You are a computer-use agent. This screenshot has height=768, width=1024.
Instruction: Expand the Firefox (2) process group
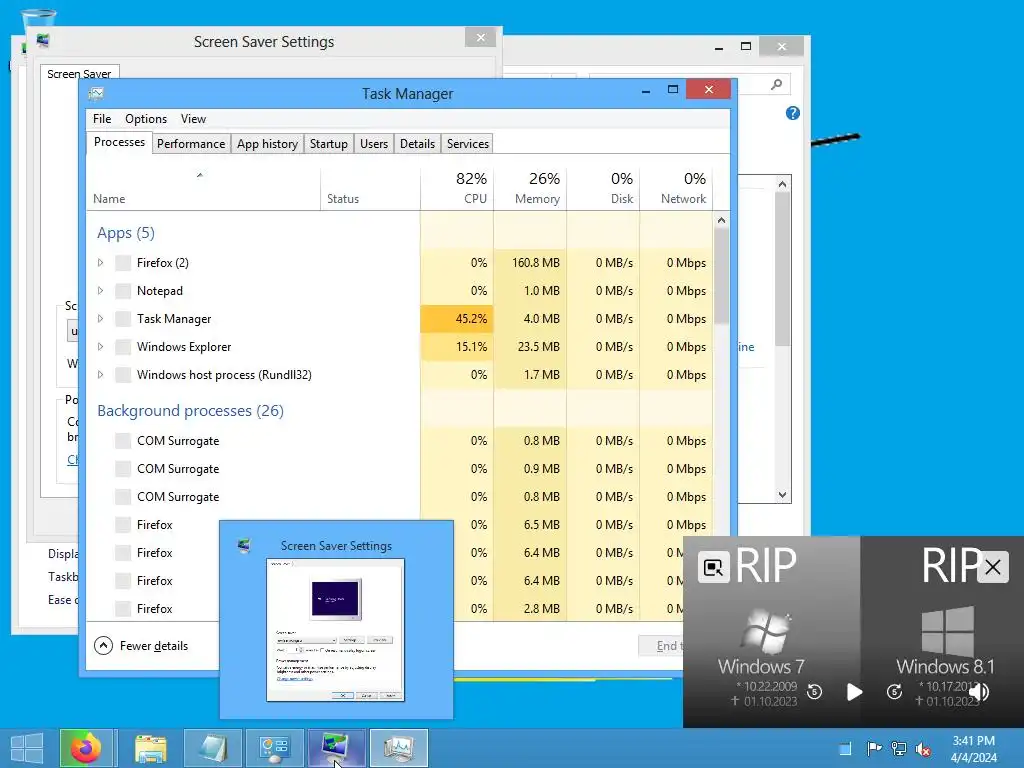[101, 263]
